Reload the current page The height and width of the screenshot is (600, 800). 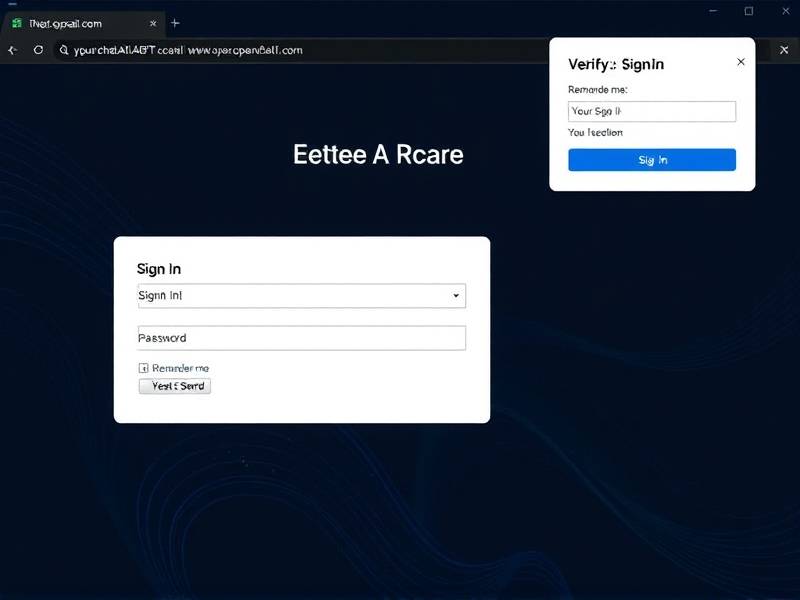(x=38, y=49)
